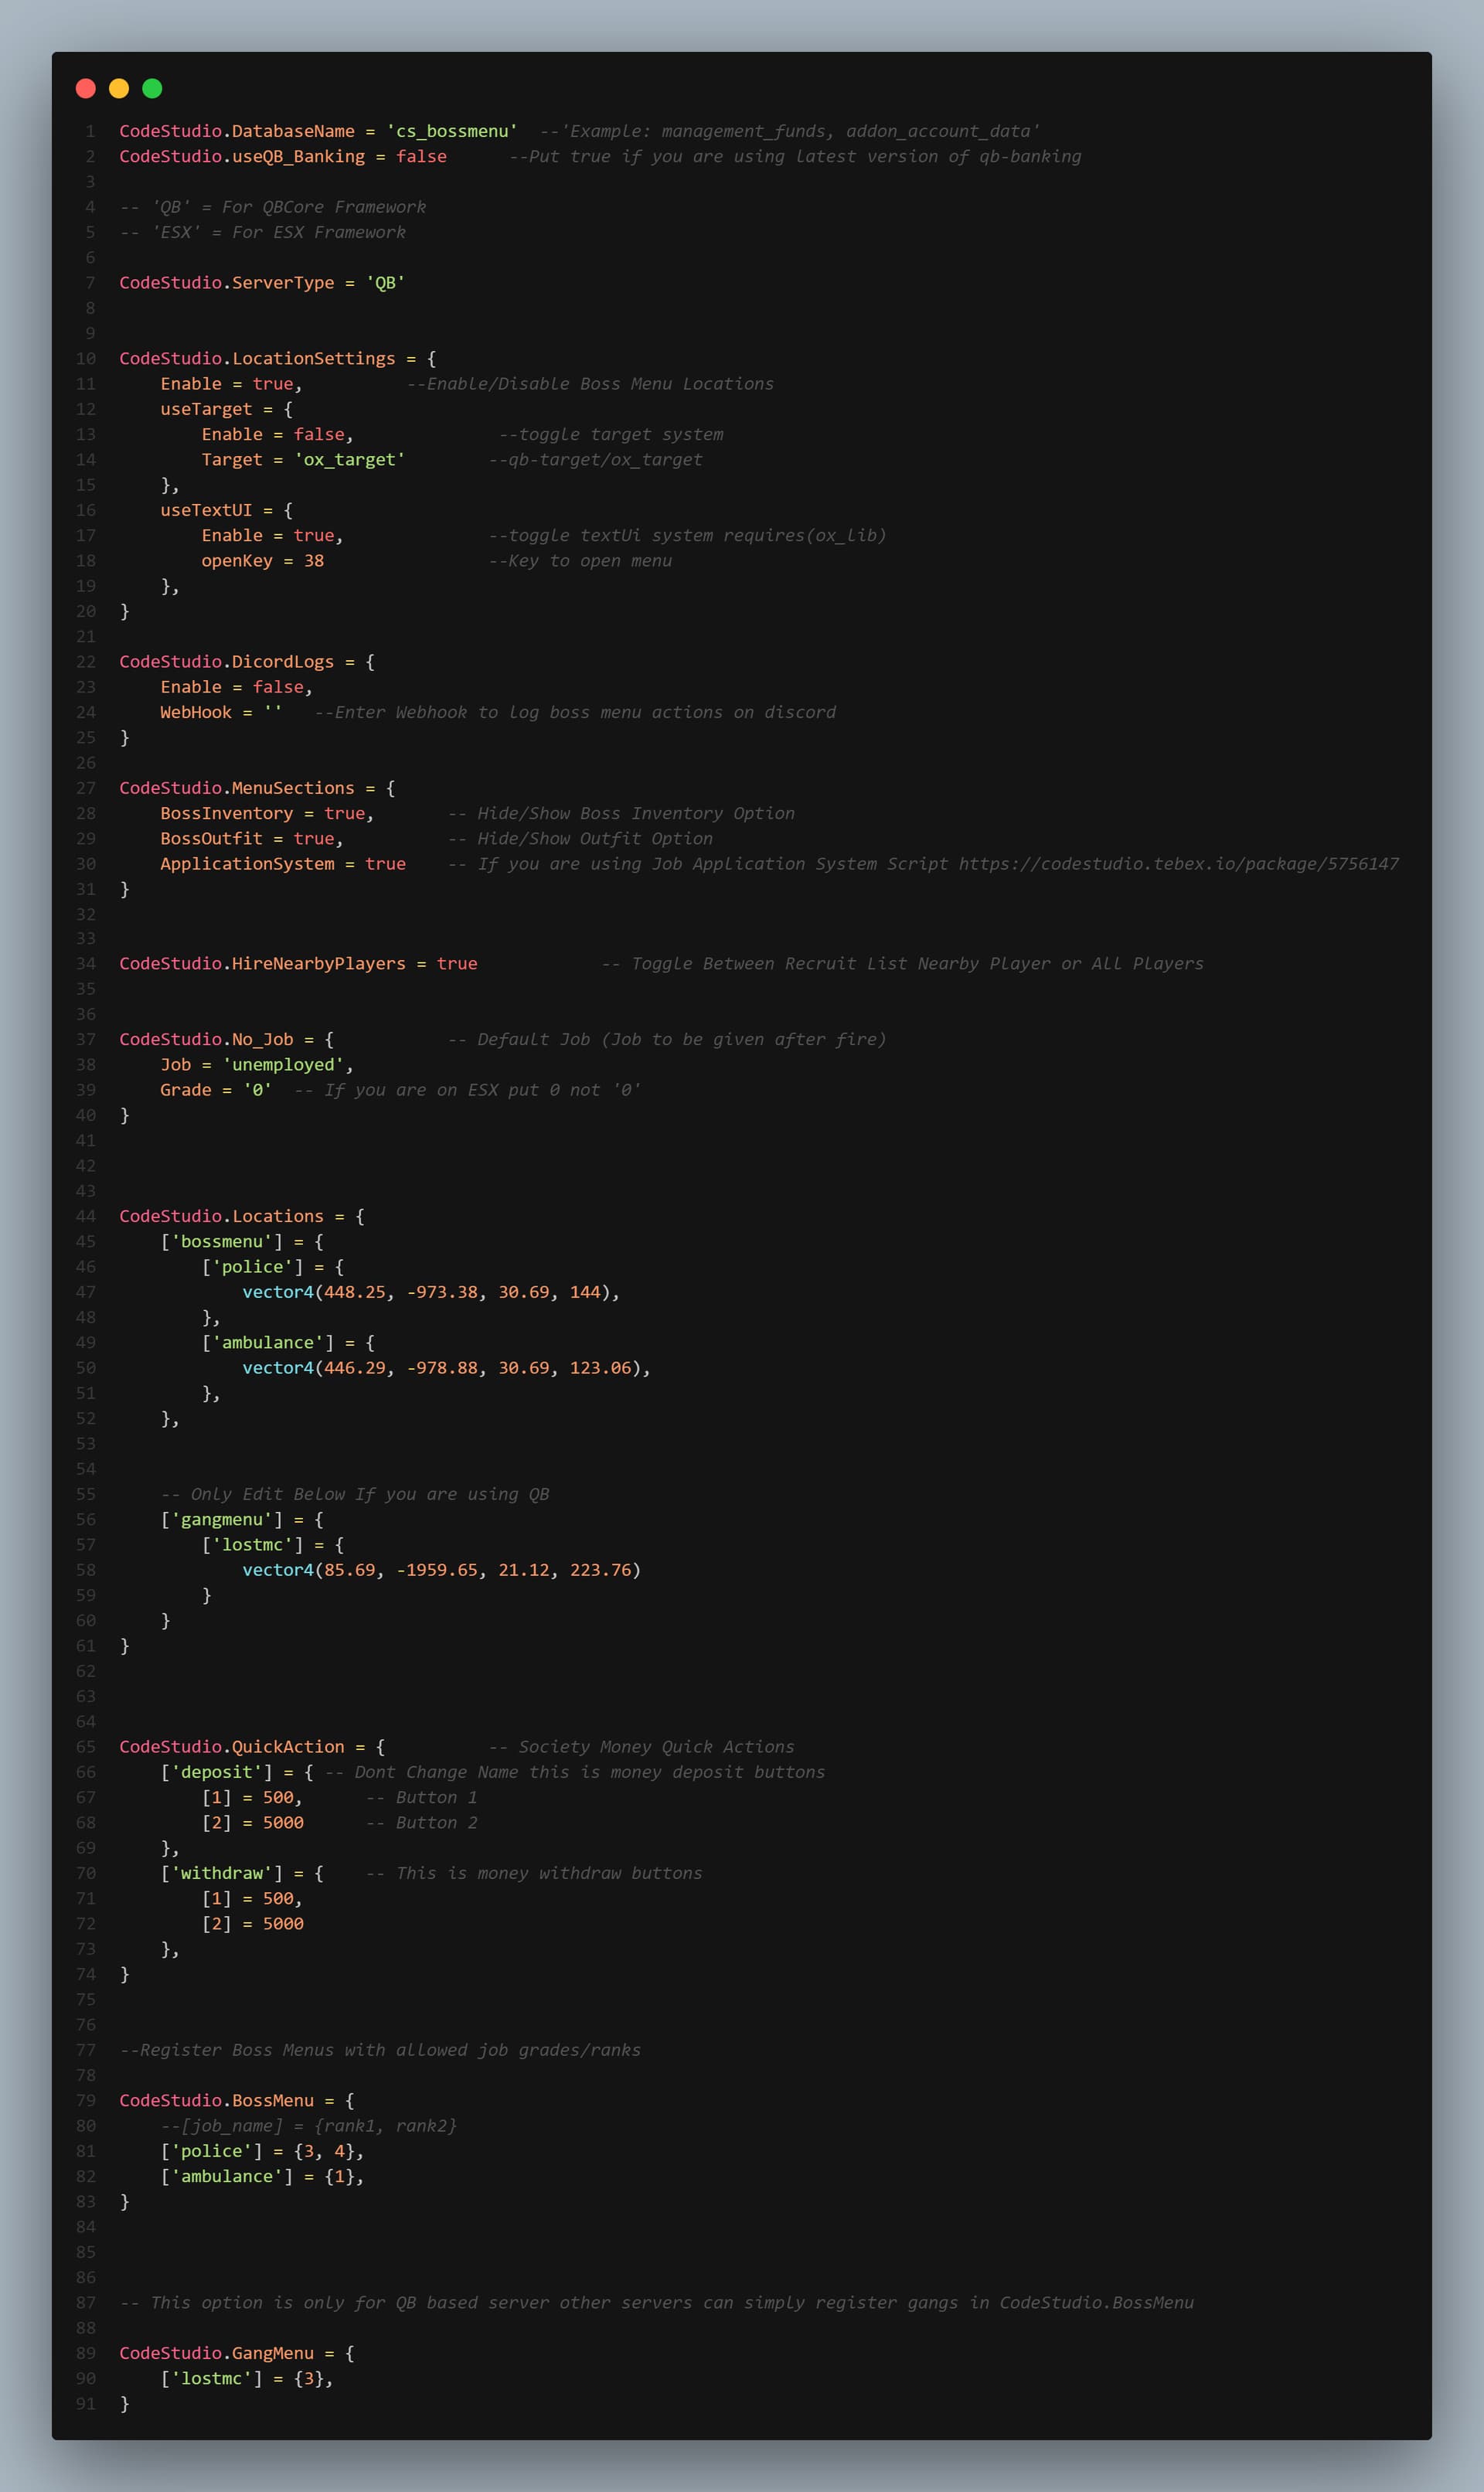1484x2492 pixels.
Task: Click the 'ox_target' Target string
Action: click(x=349, y=460)
